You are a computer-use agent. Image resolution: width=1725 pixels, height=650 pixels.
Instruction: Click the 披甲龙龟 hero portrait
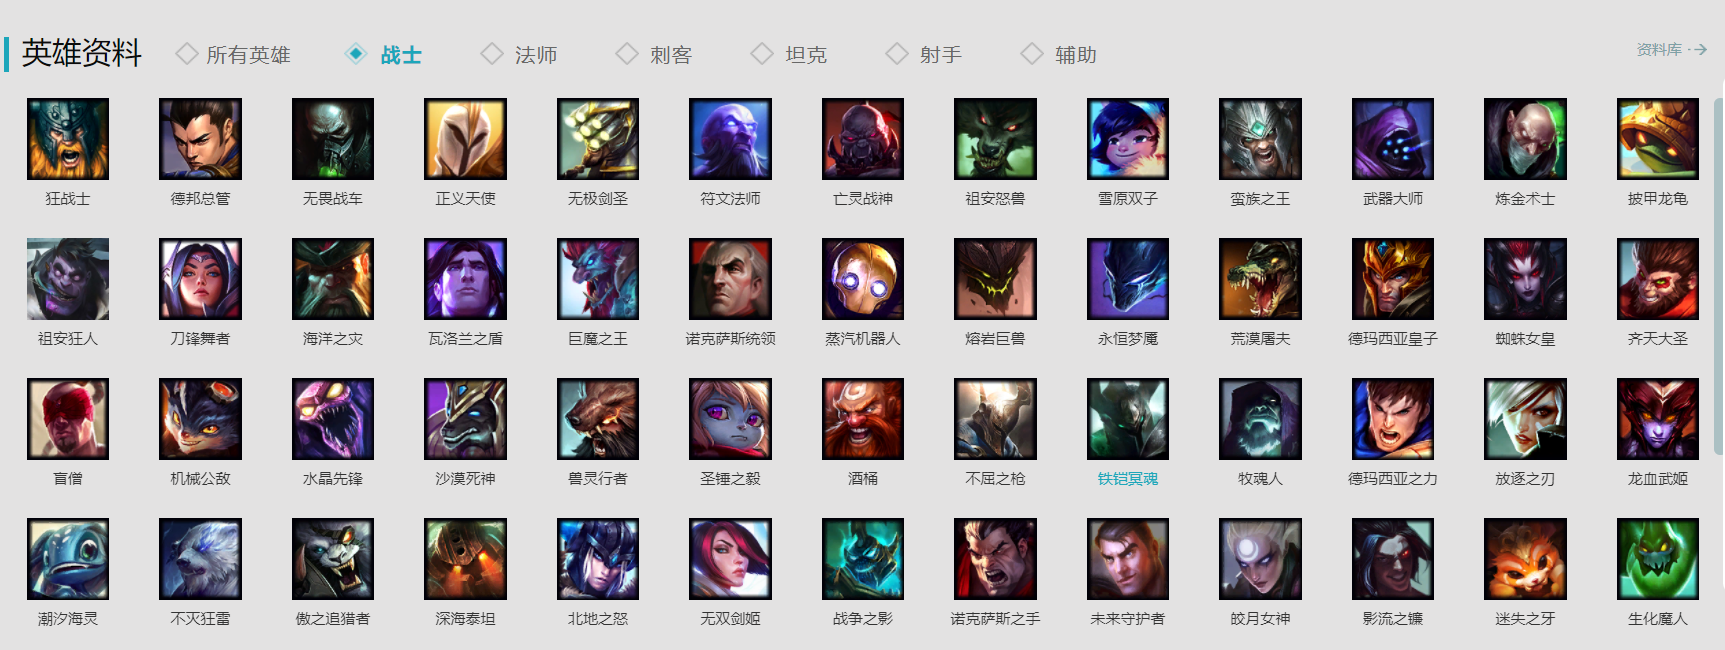(1658, 139)
